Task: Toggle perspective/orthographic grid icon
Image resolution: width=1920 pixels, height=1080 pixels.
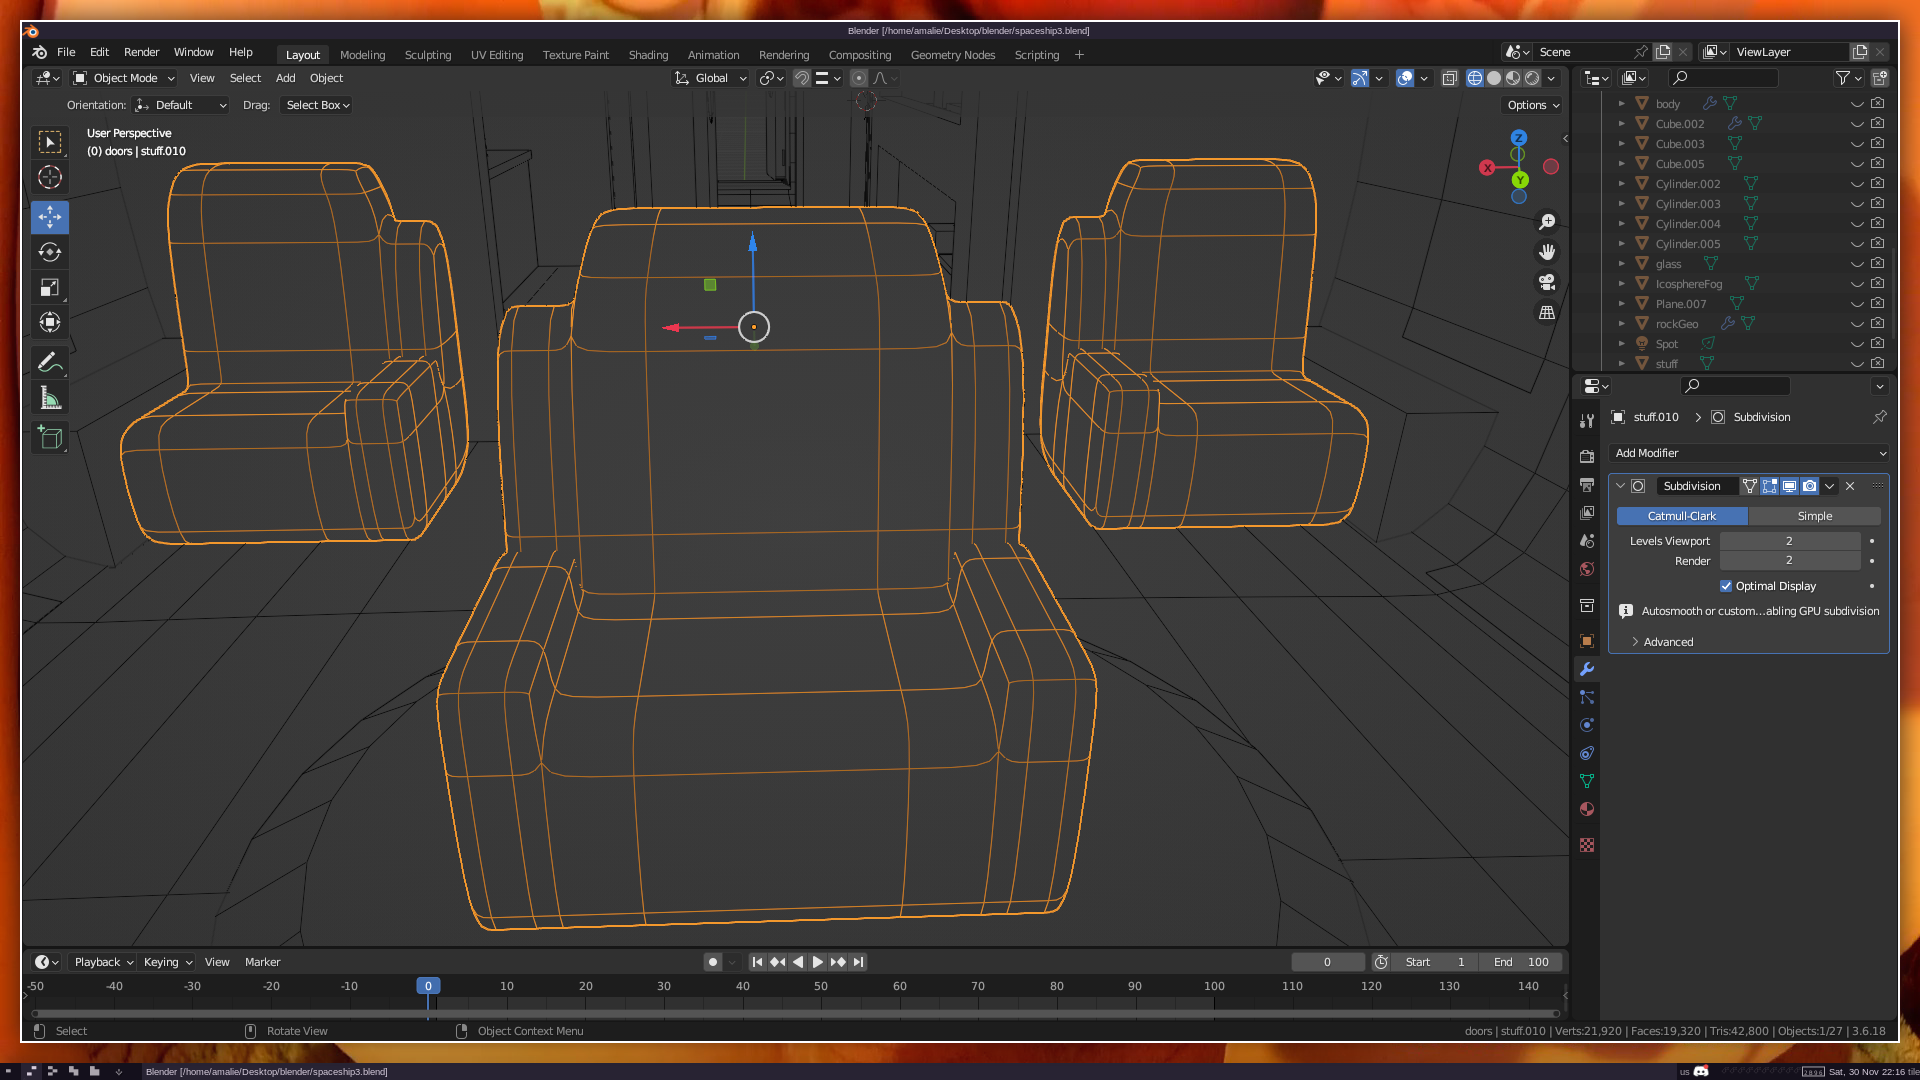Action: point(1547,313)
